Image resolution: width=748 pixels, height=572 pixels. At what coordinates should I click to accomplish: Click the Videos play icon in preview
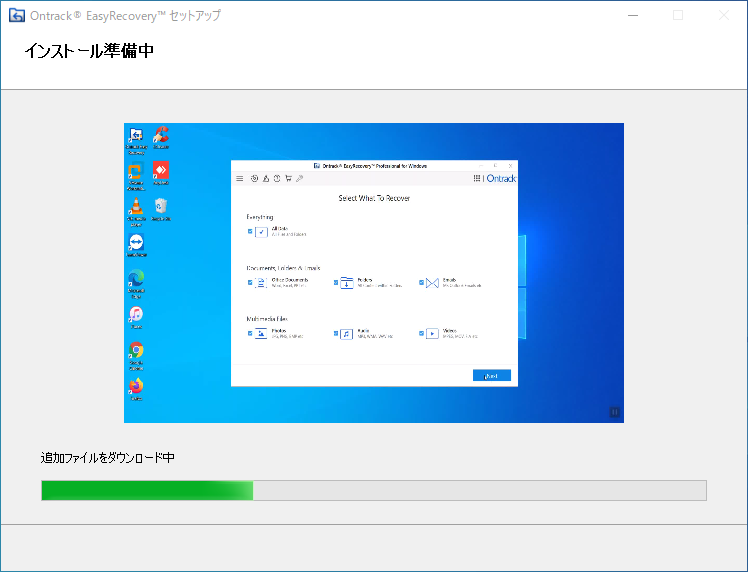(x=432, y=334)
